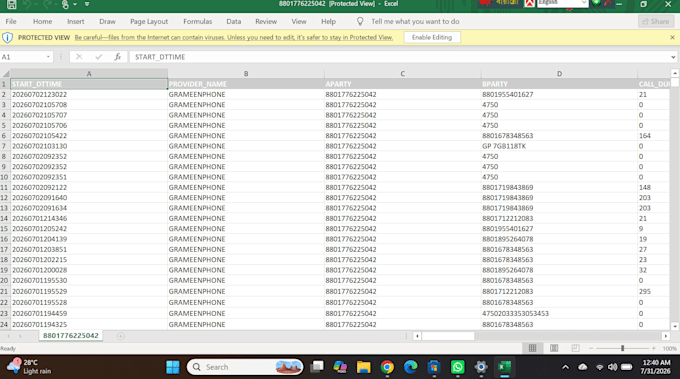Click the Name Box showing A1
The height and width of the screenshot is (379, 680).
pos(22,57)
